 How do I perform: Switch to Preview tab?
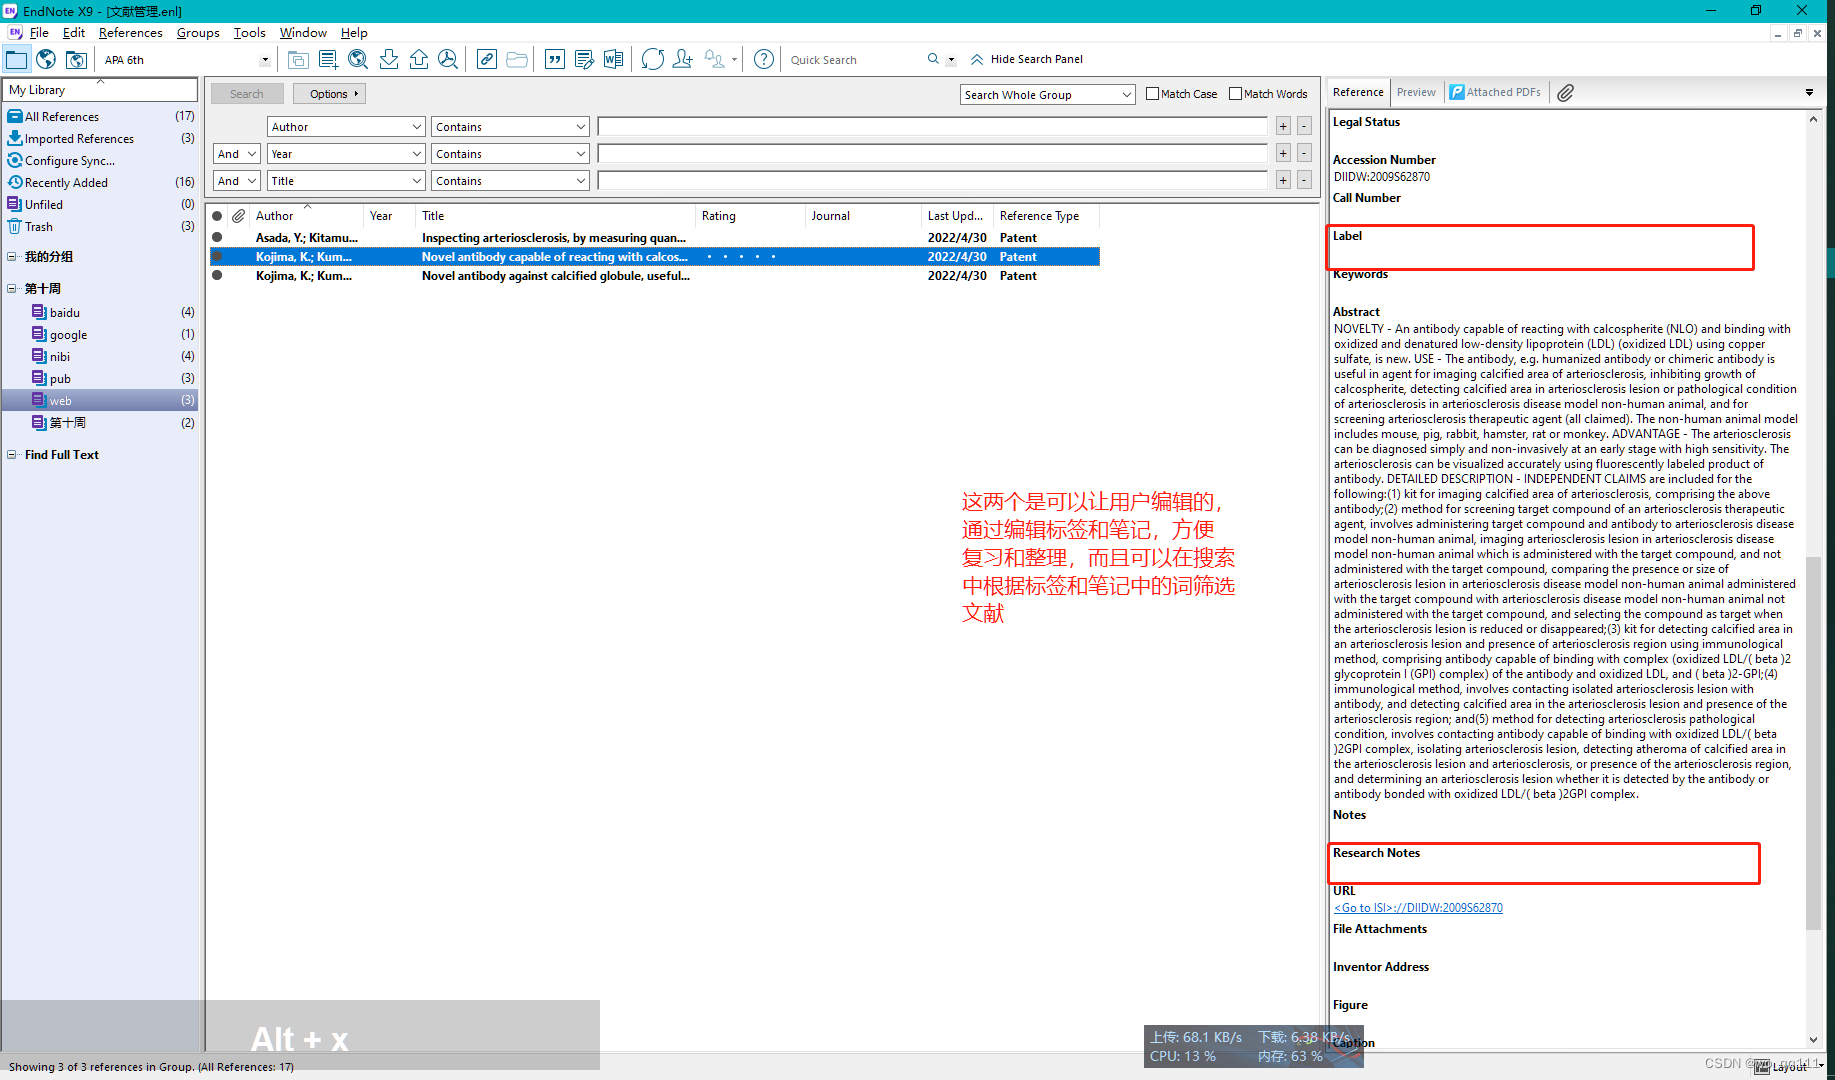[x=1416, y=92]
